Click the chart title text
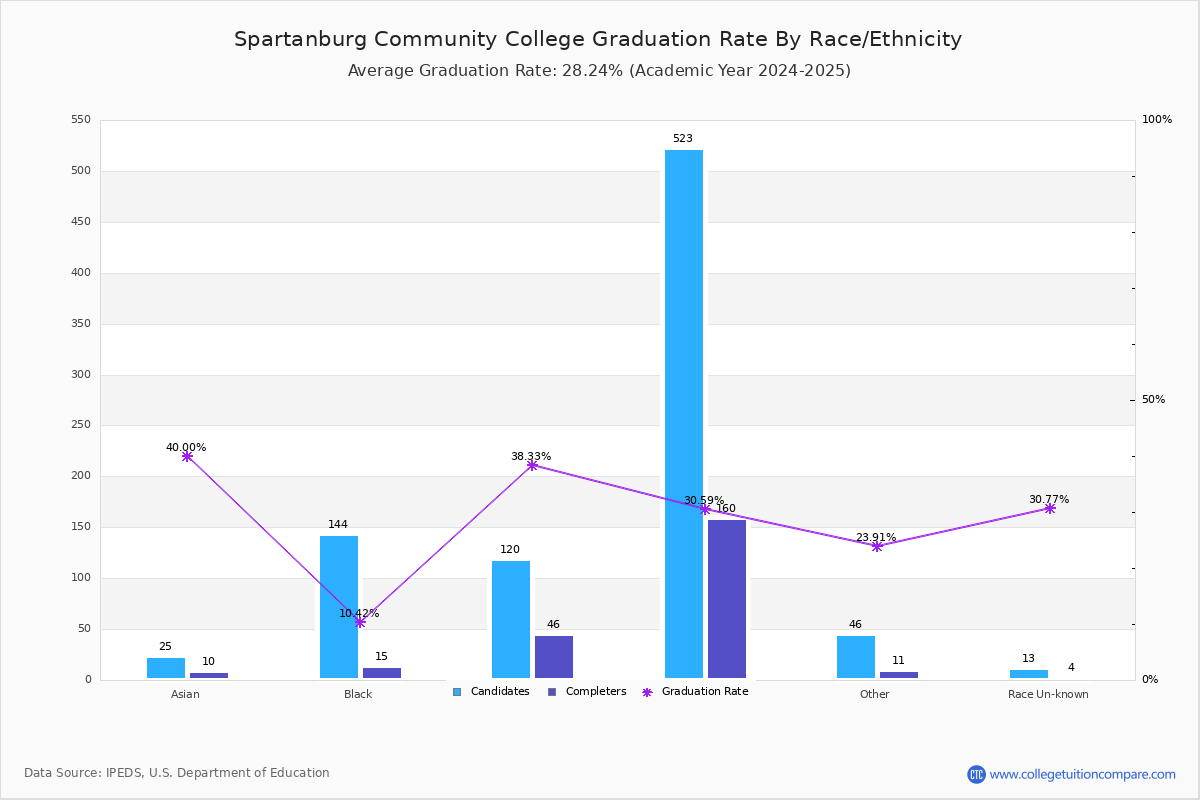1200x800 pixels. 598,39
